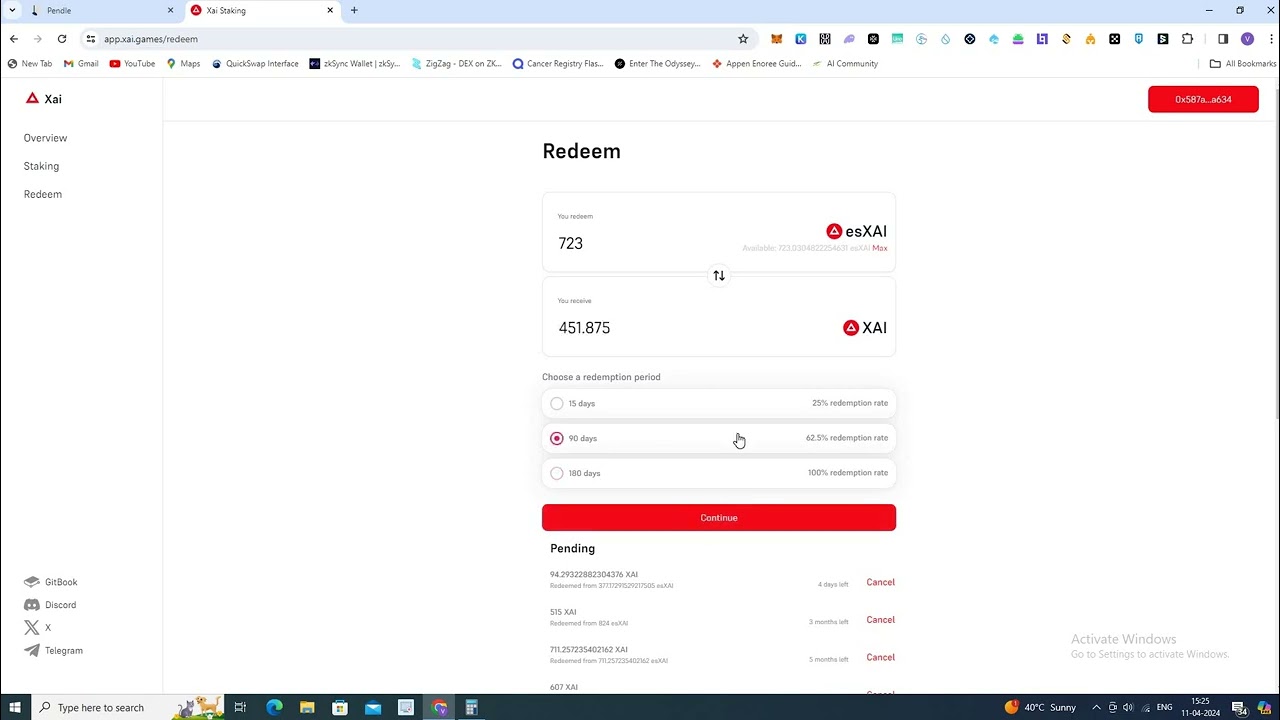The image size is (1280, 720).
Task: Launch Microsoft Edge from taskbar
Action: pyautogui.click(x=274, y=707)
